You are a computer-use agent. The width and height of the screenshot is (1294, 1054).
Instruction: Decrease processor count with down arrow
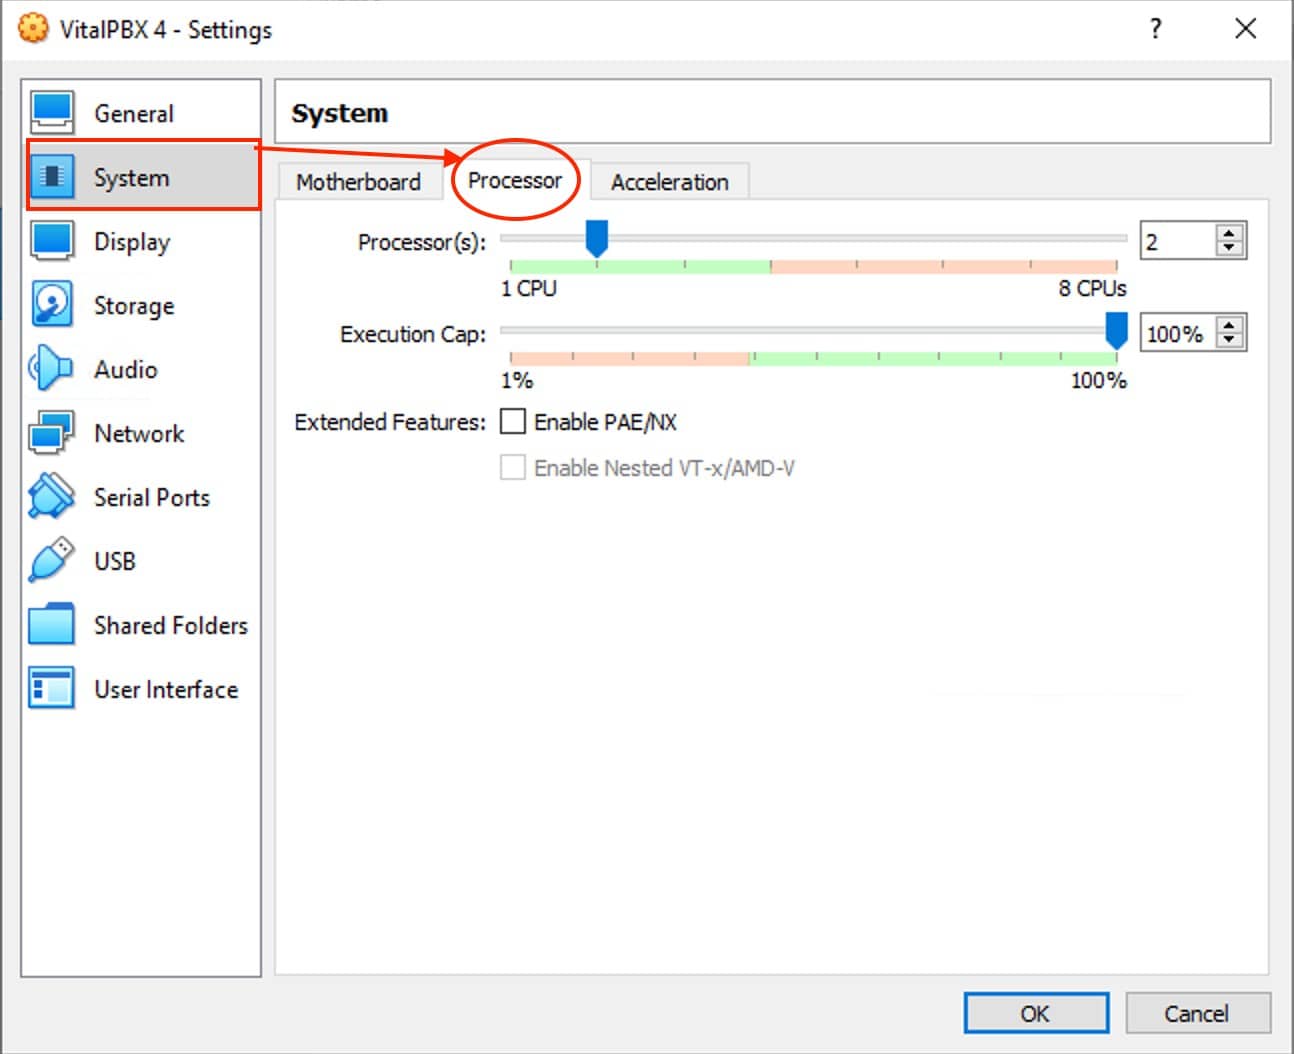tap(1229, 248)
